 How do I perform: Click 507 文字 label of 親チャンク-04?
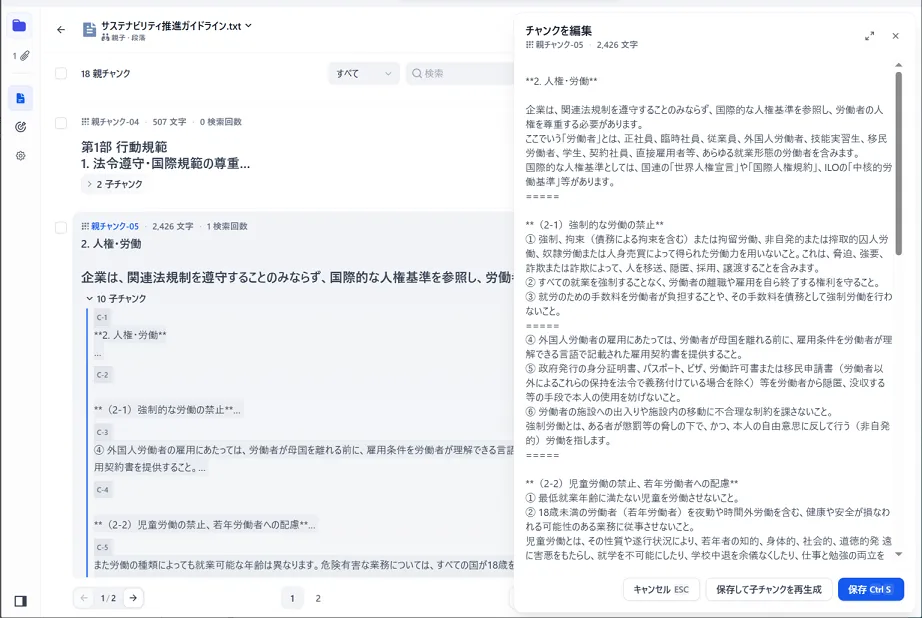pos(169,122)
